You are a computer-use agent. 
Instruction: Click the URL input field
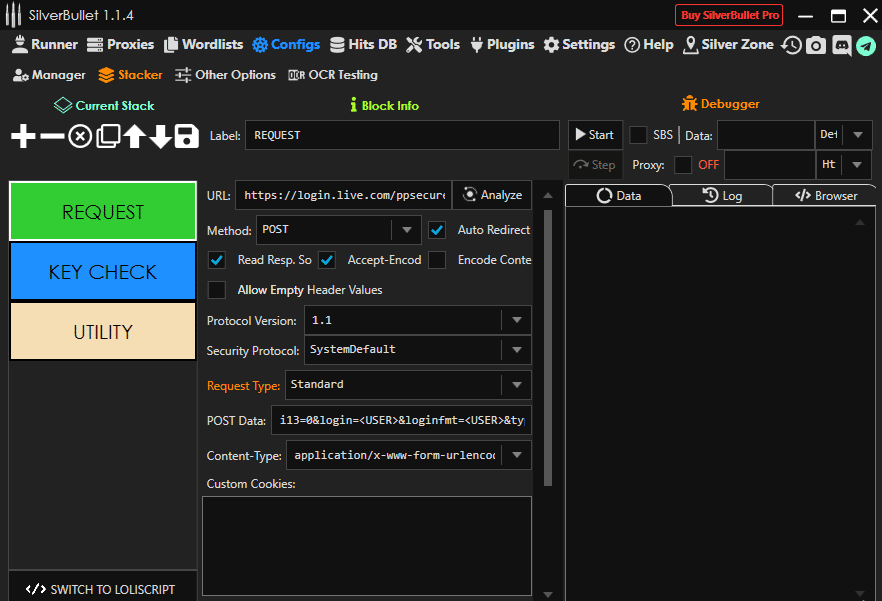343,195
